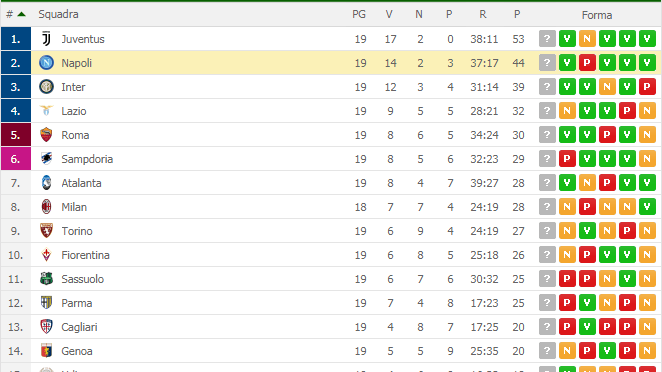Click the Roma crest icon
Screen dimensions: 662x372
click(x=46, y=135)
